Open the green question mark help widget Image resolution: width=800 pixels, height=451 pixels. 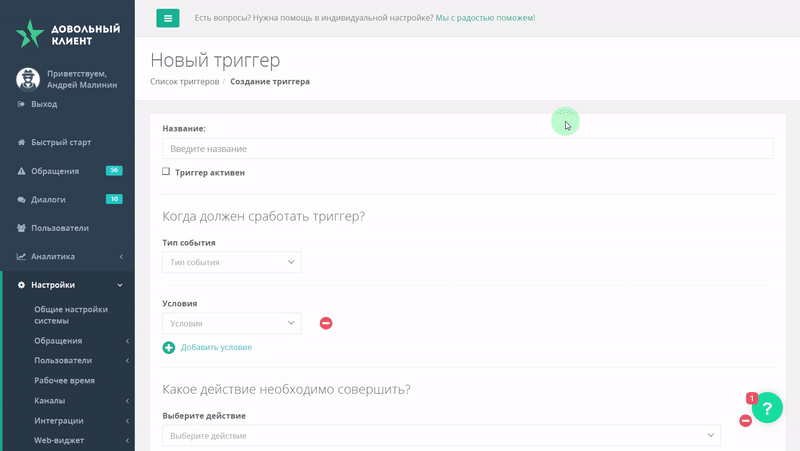click(767, 408)
